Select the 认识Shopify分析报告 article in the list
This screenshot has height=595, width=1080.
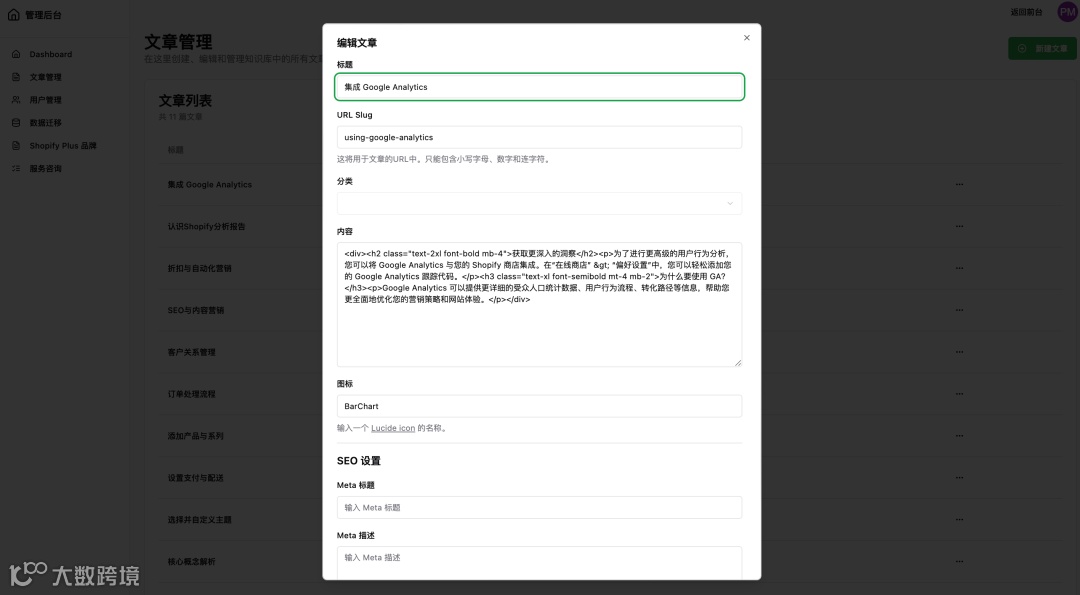[x=207, y=227]
